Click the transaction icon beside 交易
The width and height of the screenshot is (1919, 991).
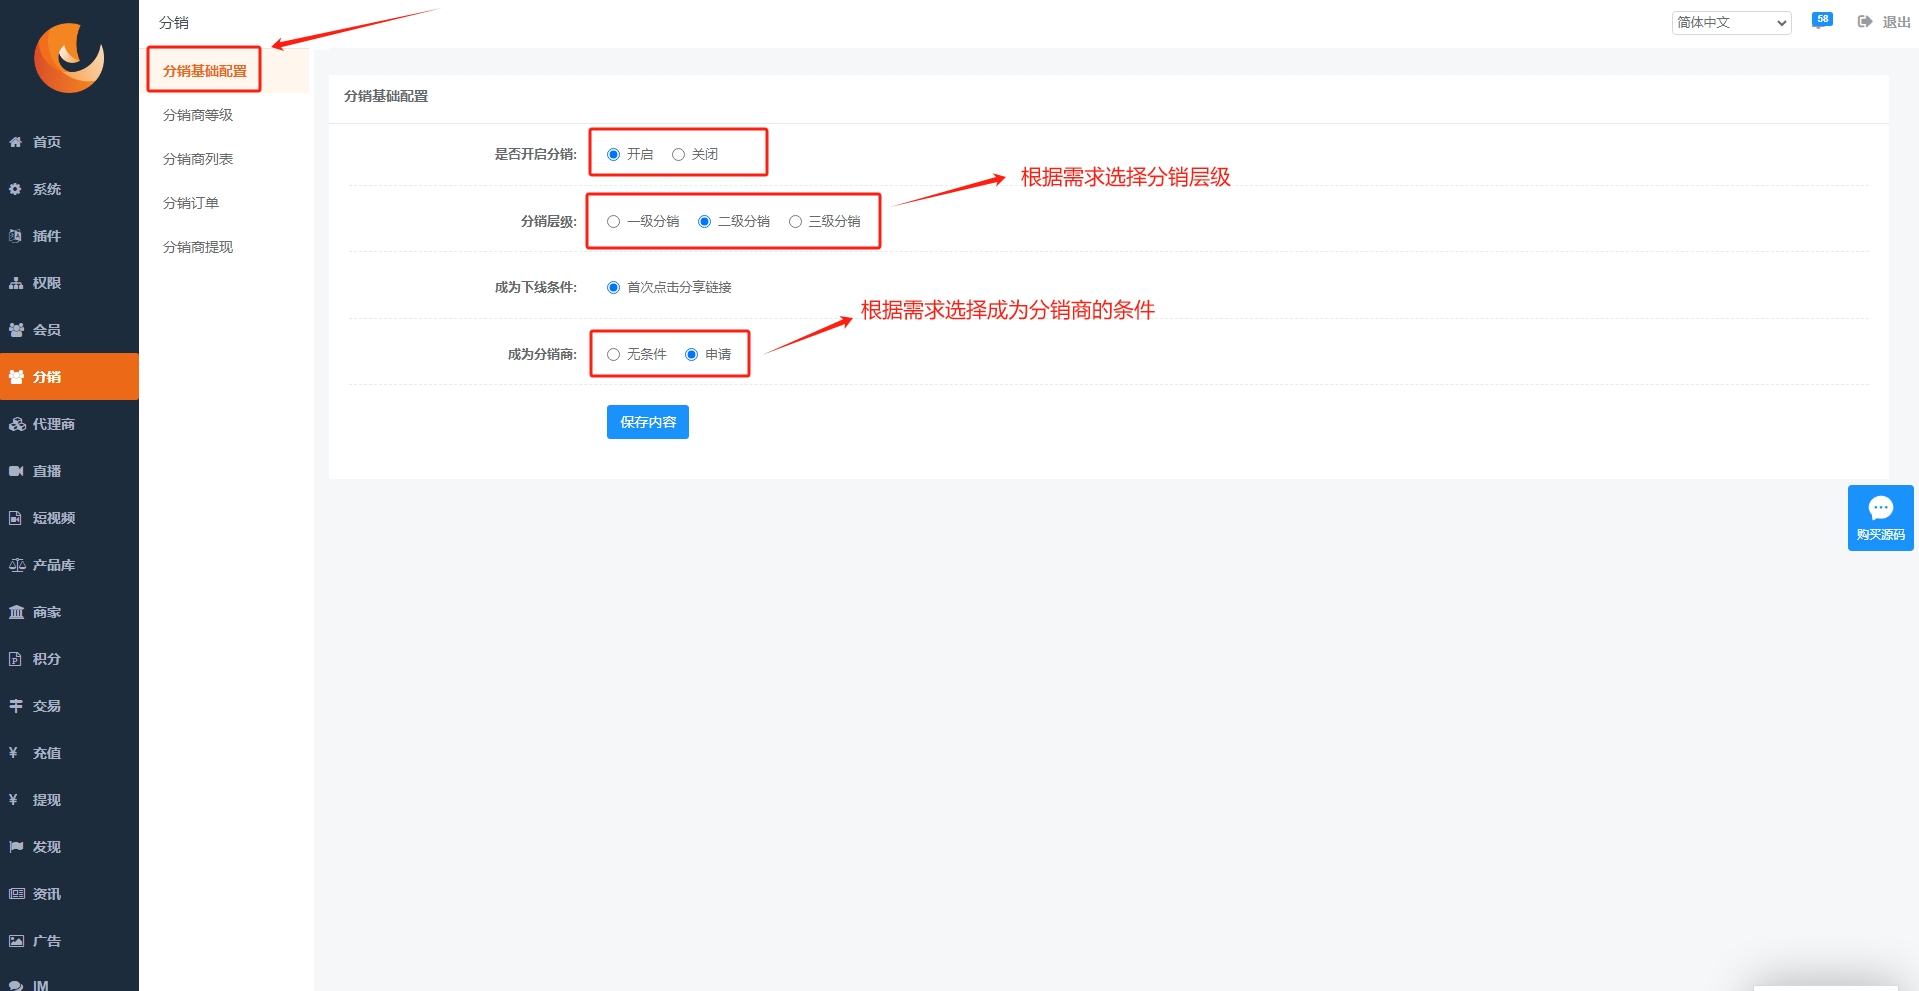(16, 706)
